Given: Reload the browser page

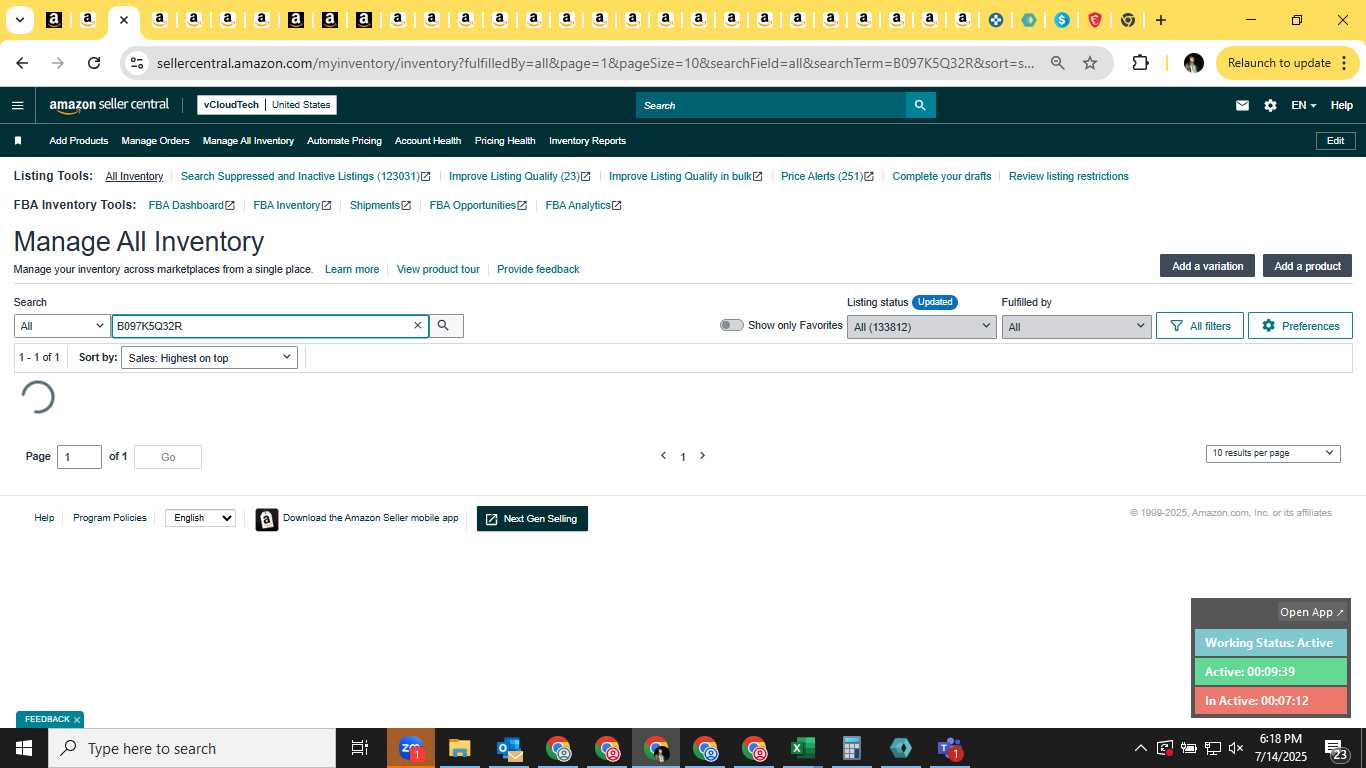Looking at the screenshot, I should [x=94, y=63].
